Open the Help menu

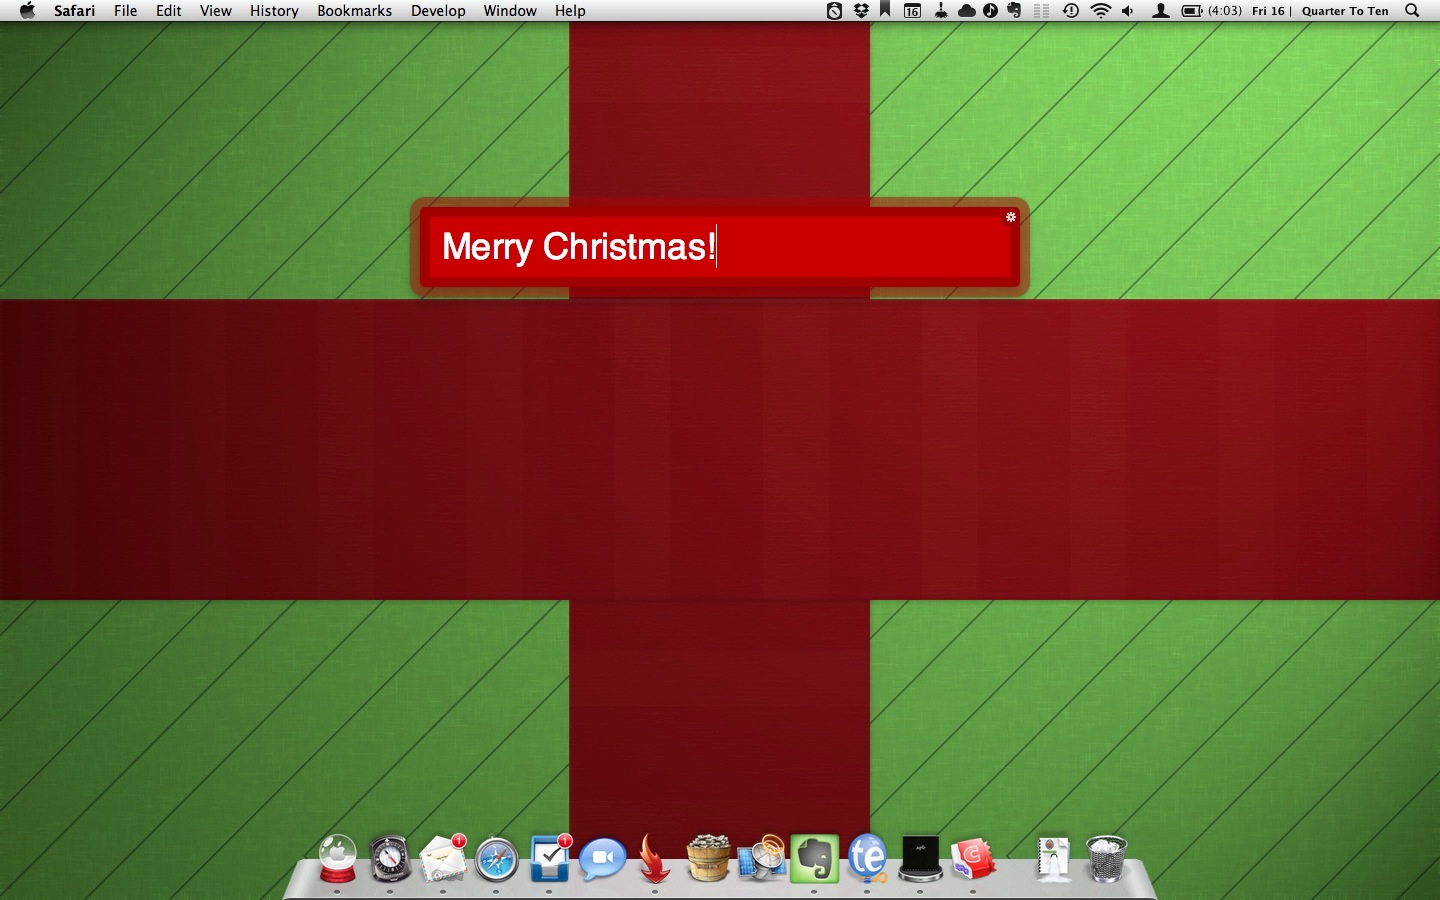pos(570,11)
